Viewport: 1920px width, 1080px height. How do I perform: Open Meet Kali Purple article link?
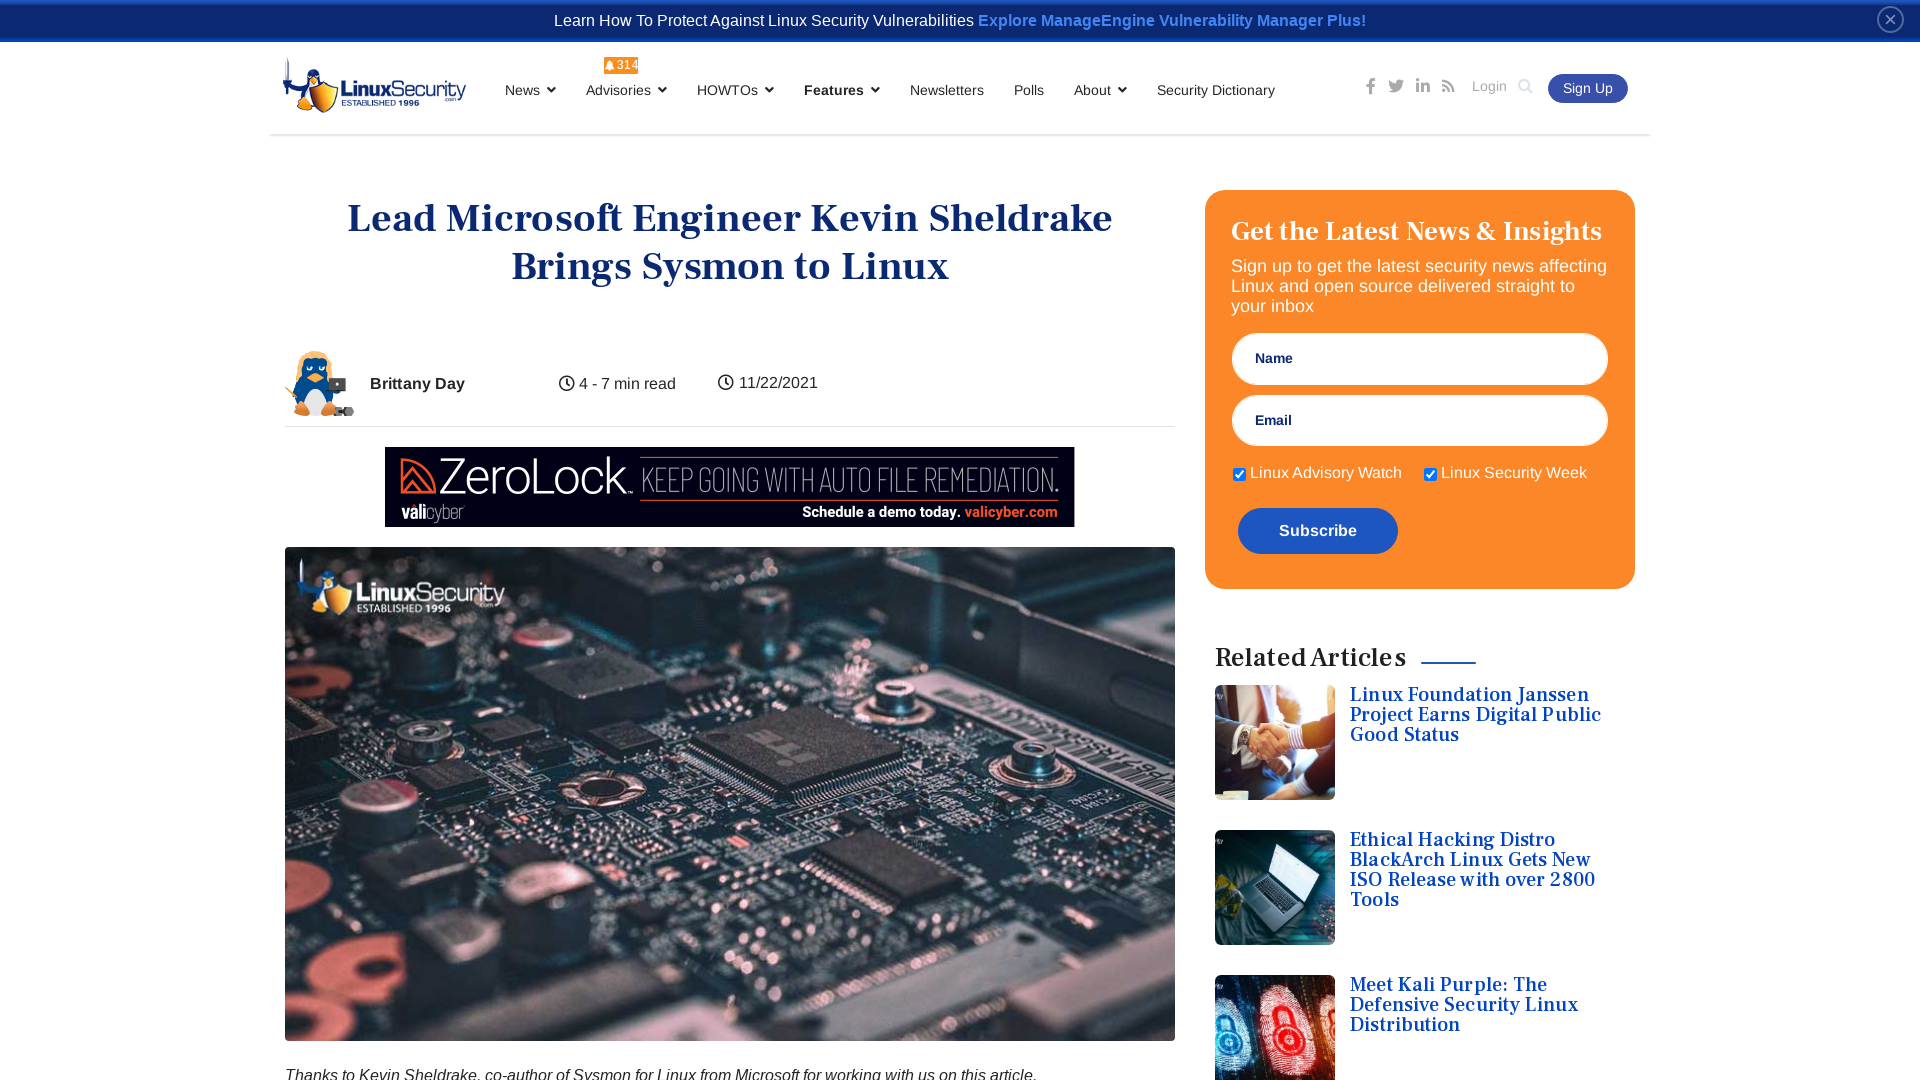(1464, 1005)
